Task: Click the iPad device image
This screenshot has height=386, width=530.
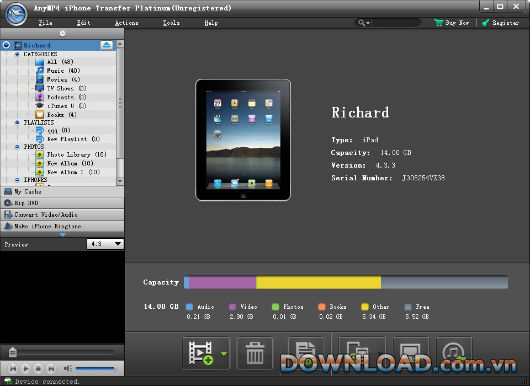Action: [243, 140]
